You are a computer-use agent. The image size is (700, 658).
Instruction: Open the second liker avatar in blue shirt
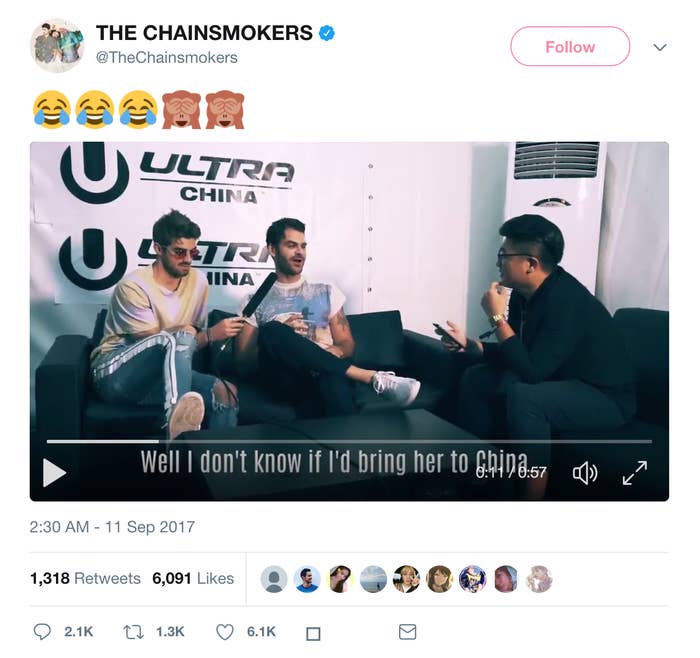point(307,579)
